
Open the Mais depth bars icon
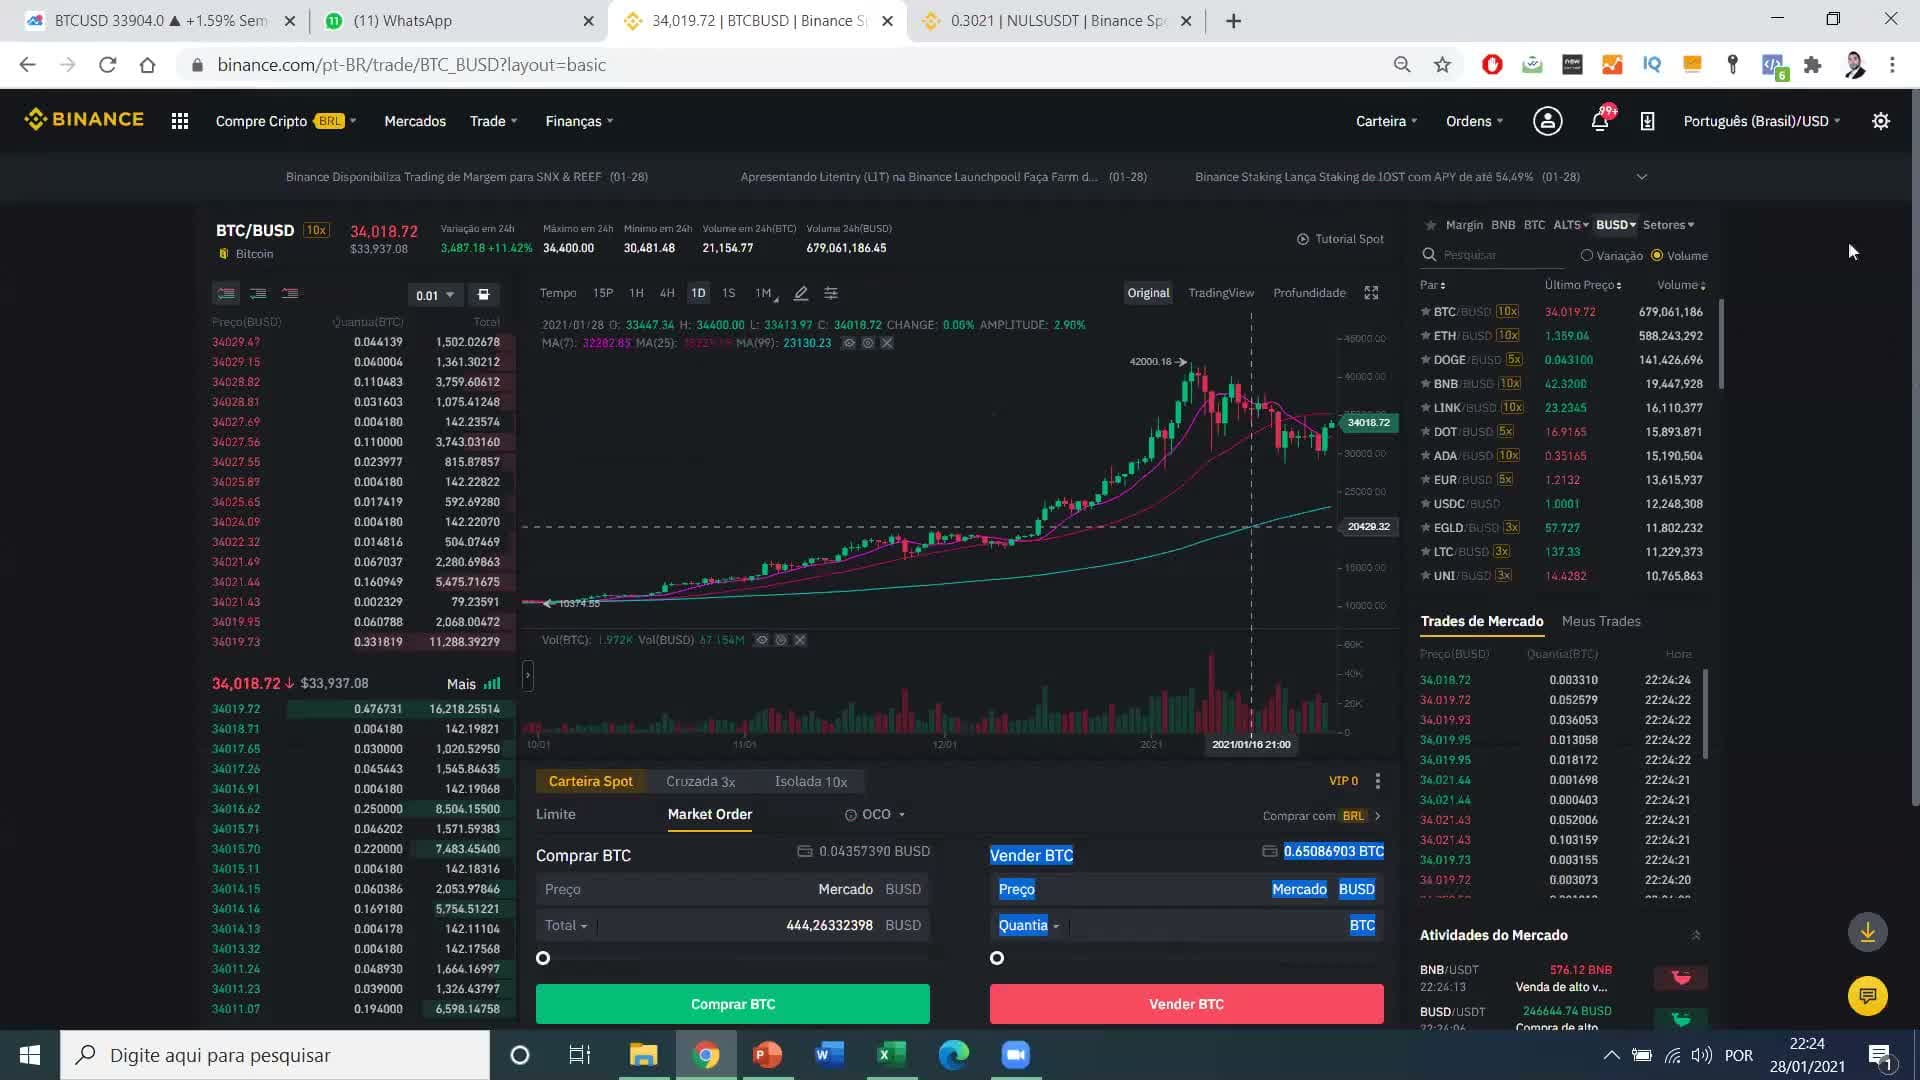pos(492,684)
